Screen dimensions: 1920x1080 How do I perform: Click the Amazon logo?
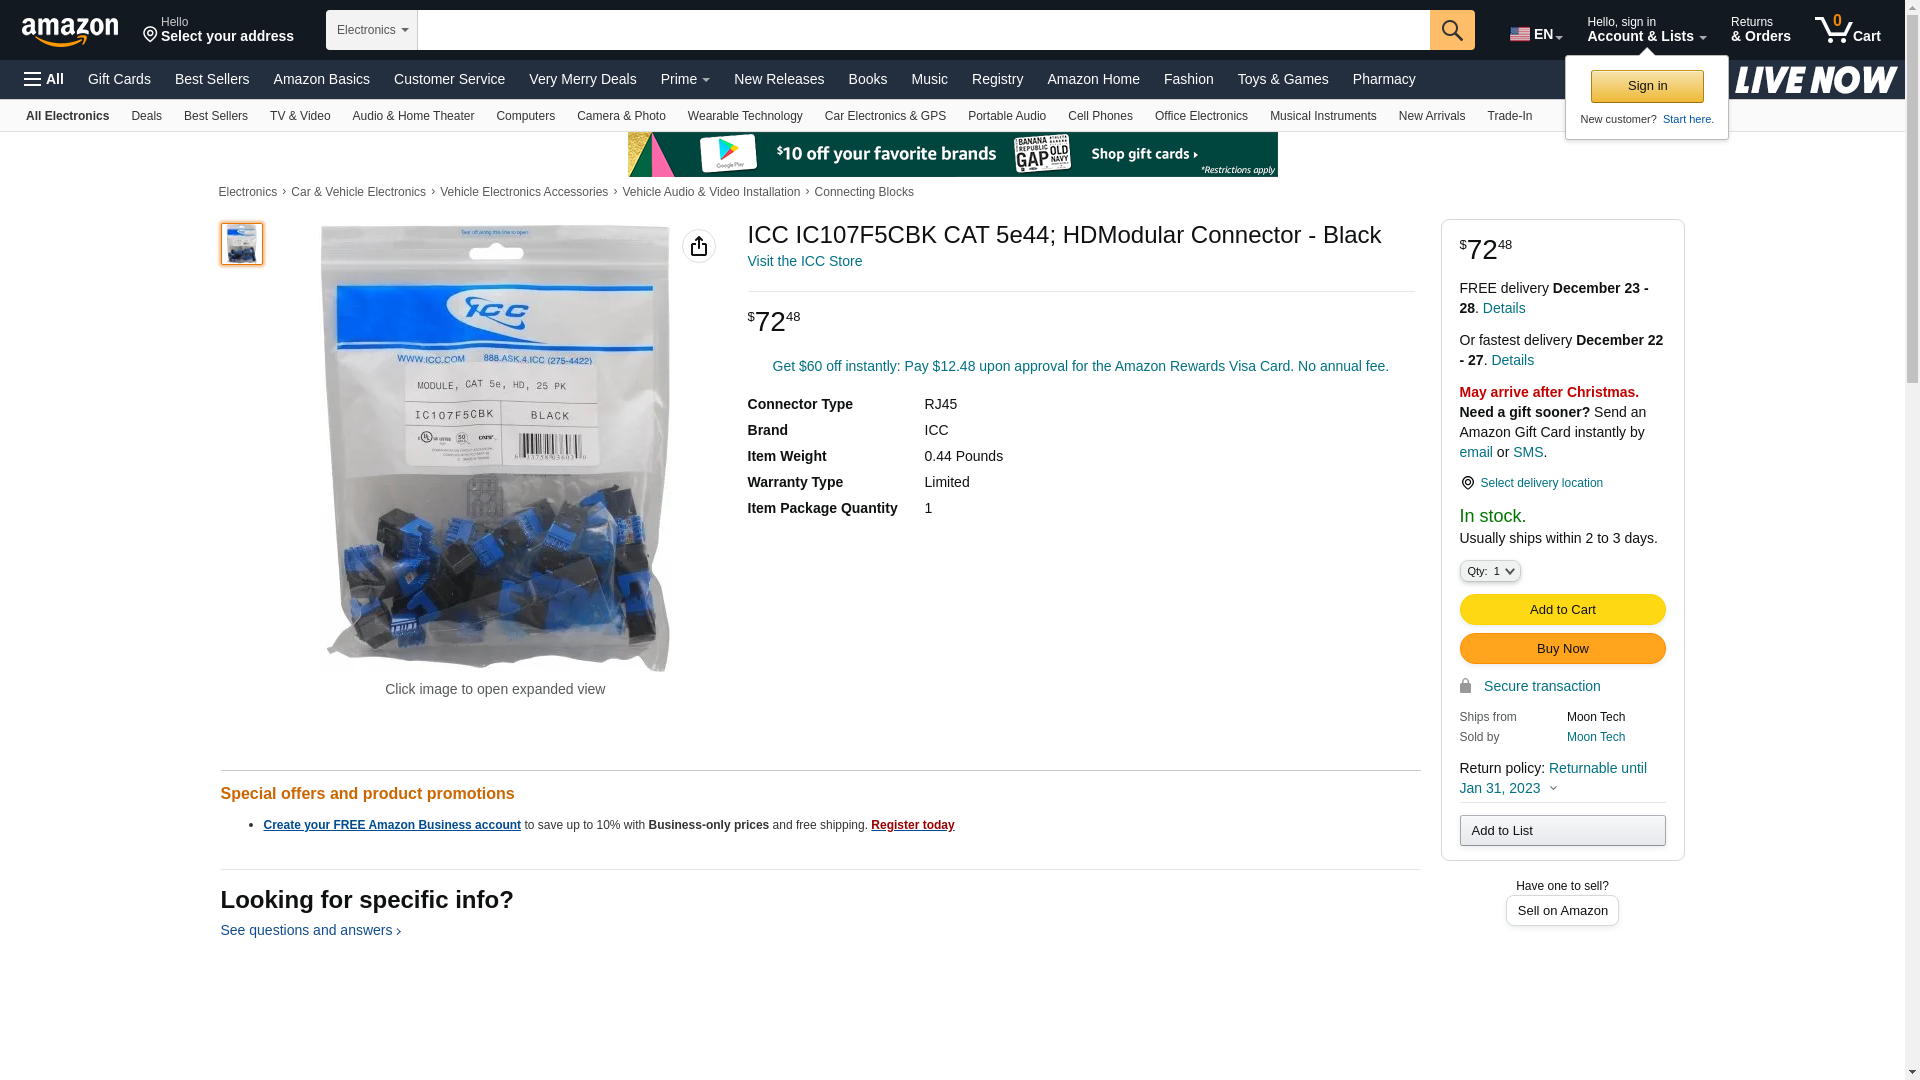(70, 31)
